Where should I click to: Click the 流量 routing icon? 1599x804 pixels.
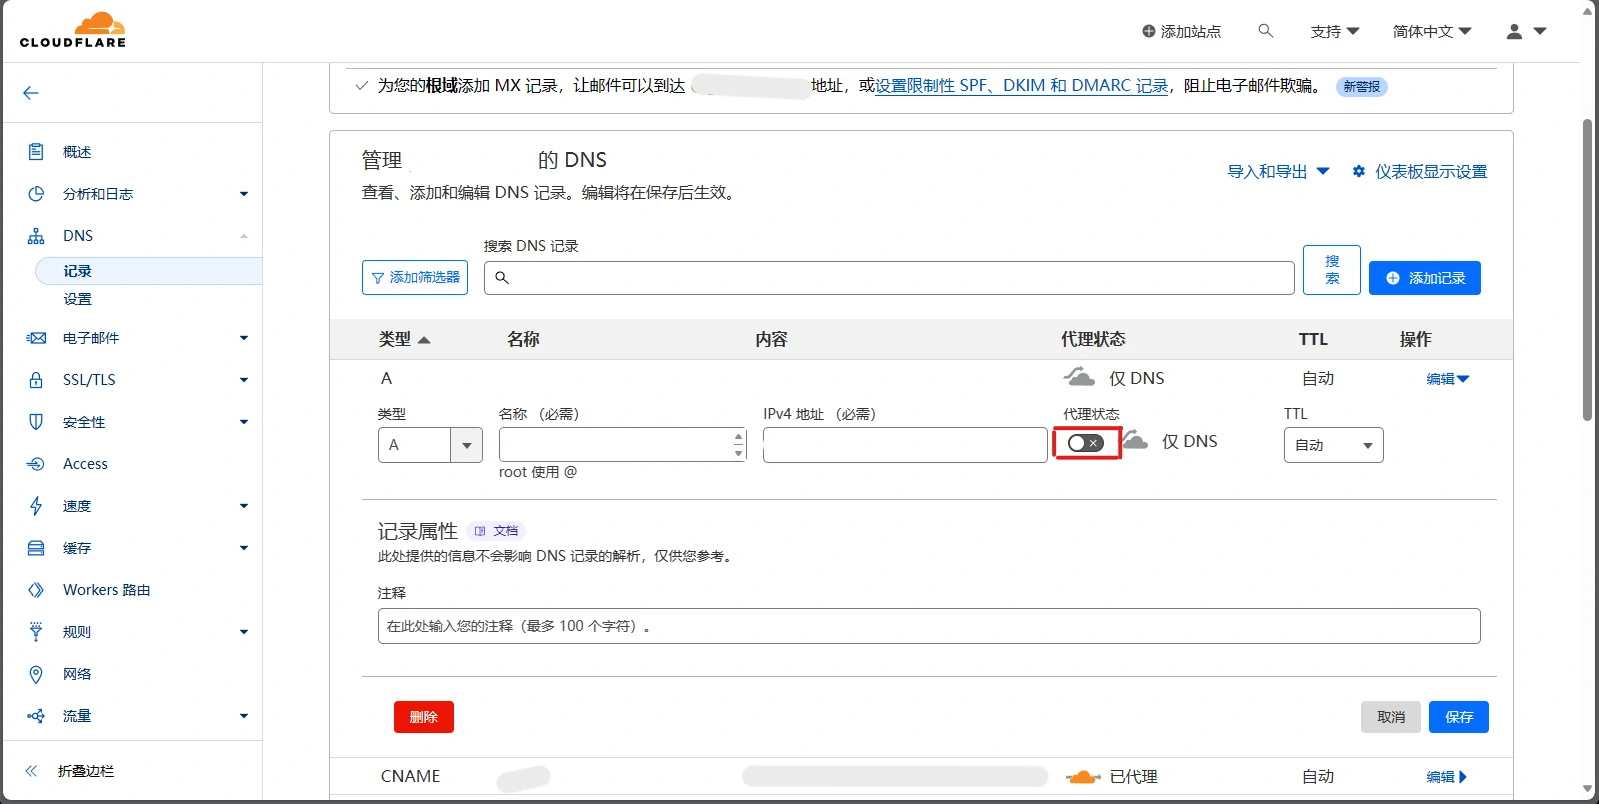tap(36, 716)
